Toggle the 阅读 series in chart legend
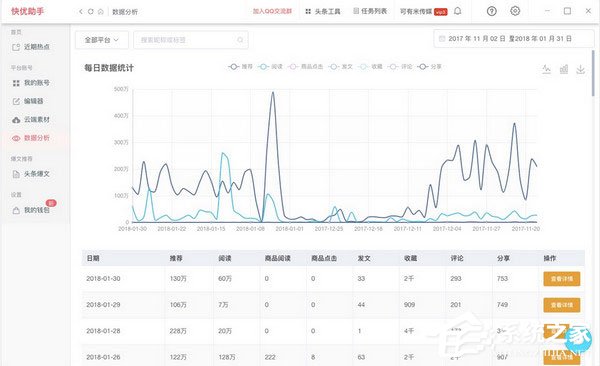Viewport: 600px width, 366px height. click(x=270, y=67)
